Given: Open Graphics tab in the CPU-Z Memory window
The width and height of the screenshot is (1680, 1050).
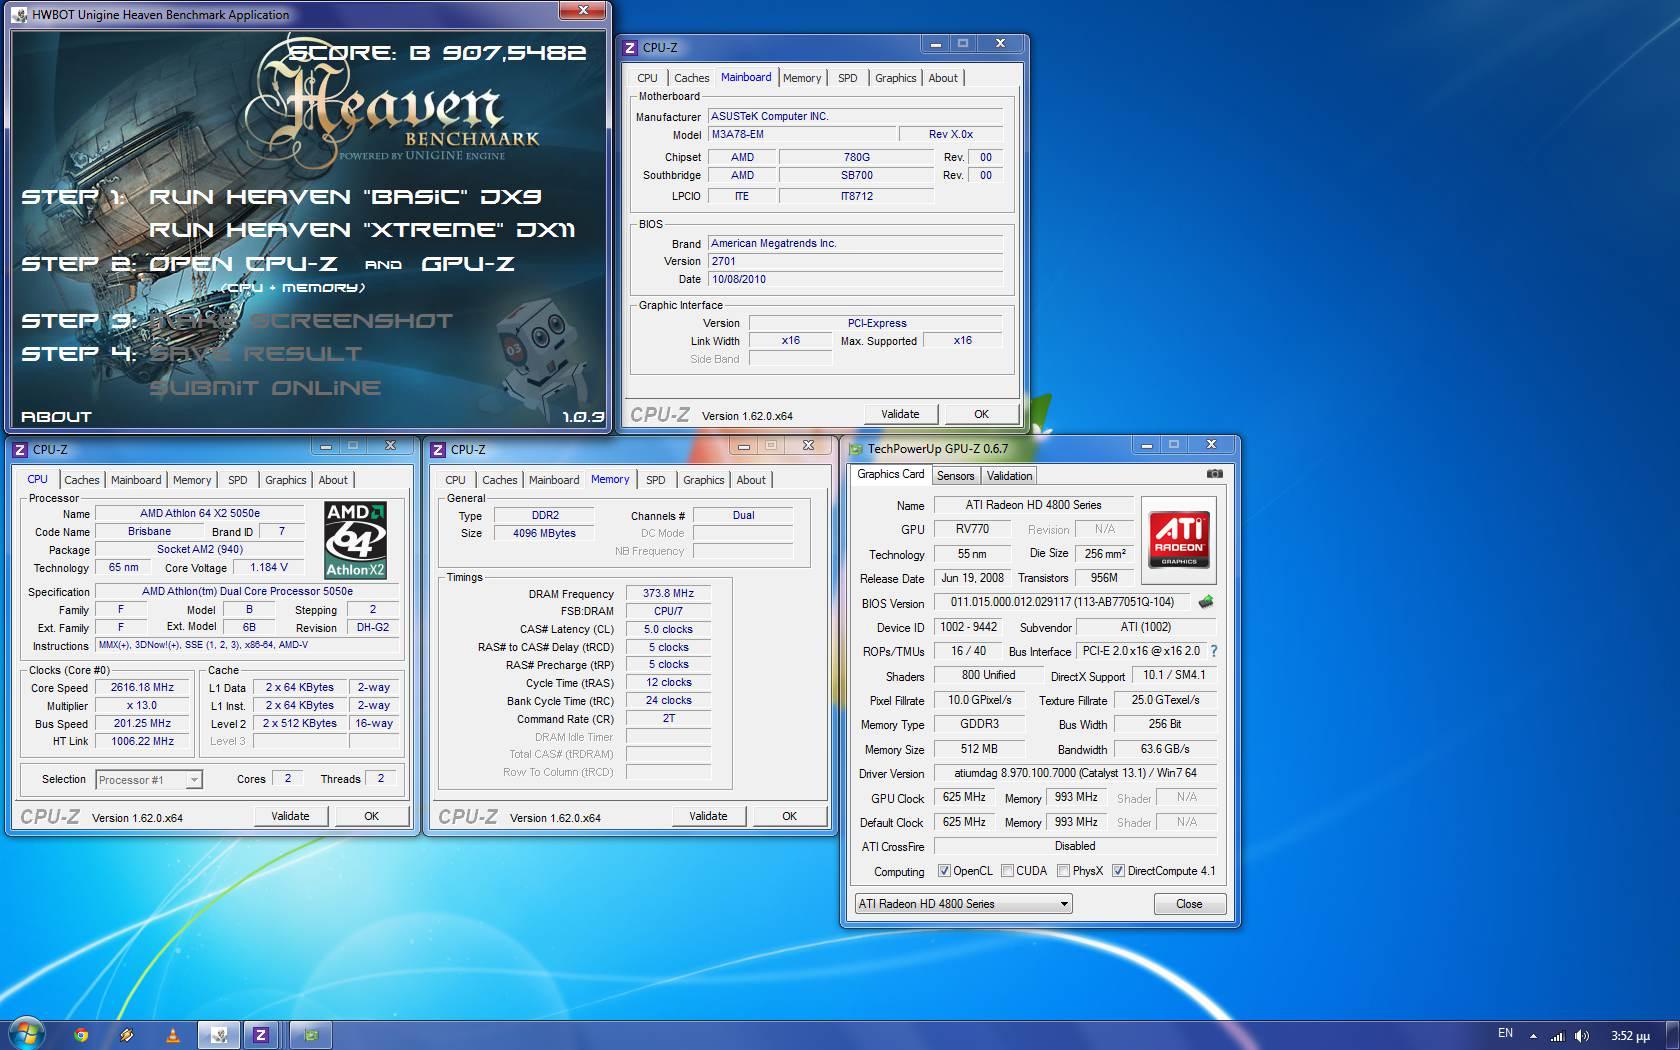Looking at the screenshot, I should tap(703, 480).
